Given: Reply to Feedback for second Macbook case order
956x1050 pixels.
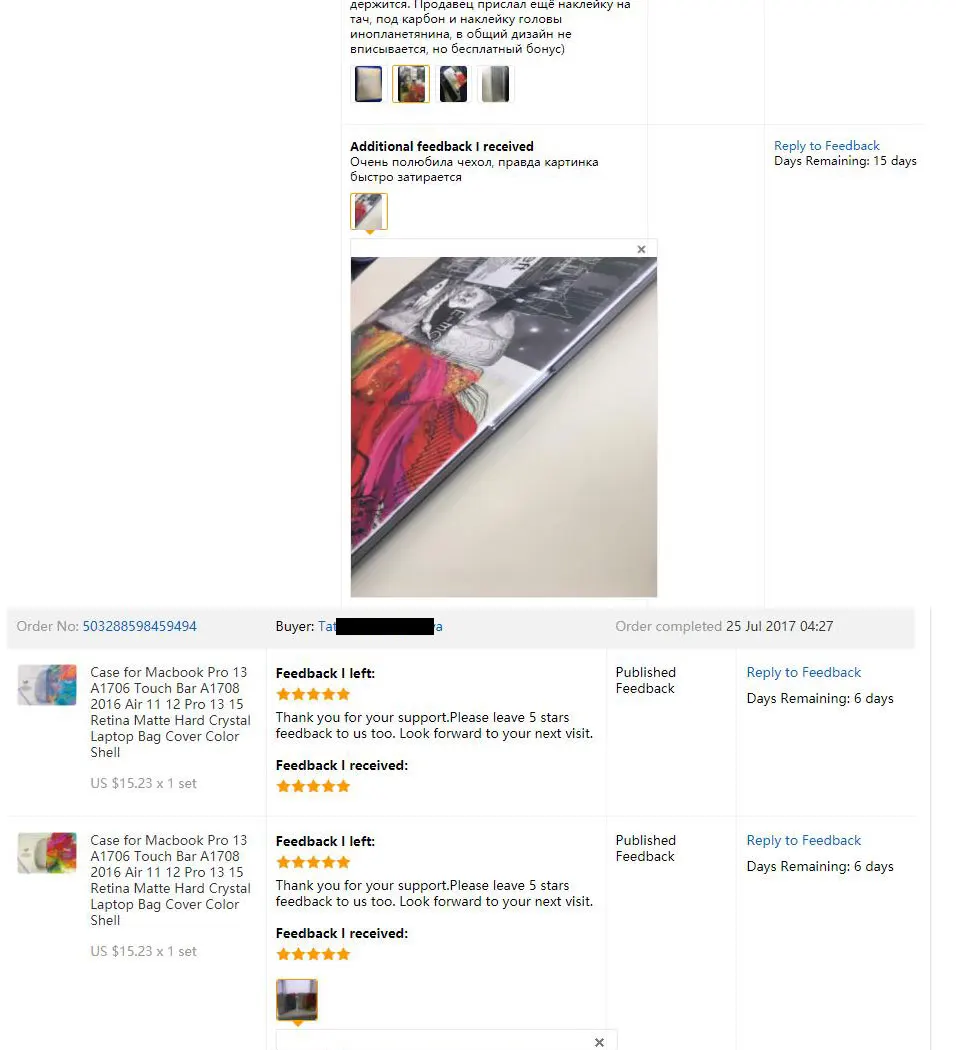Looking at the screenshot, I should (803, 840).
